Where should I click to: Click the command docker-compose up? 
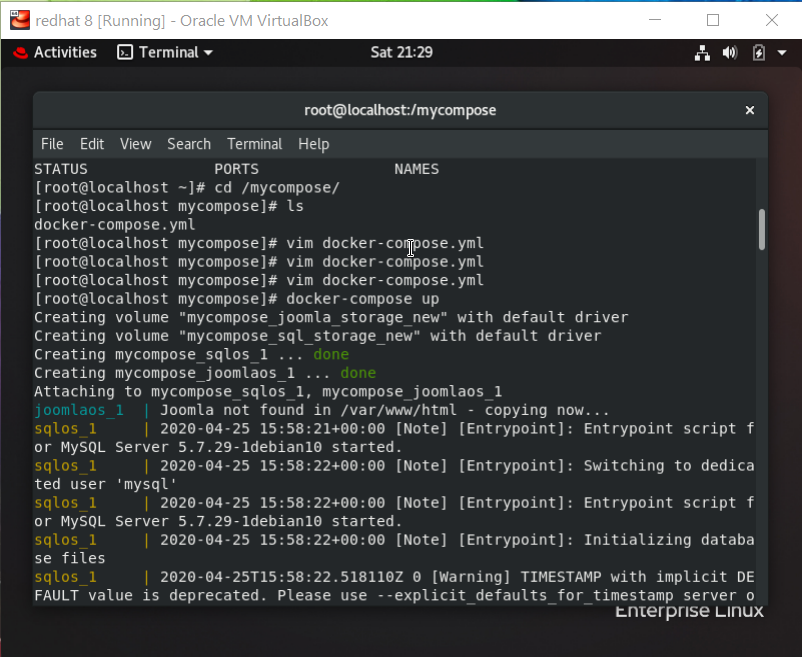tap(363, 299)
